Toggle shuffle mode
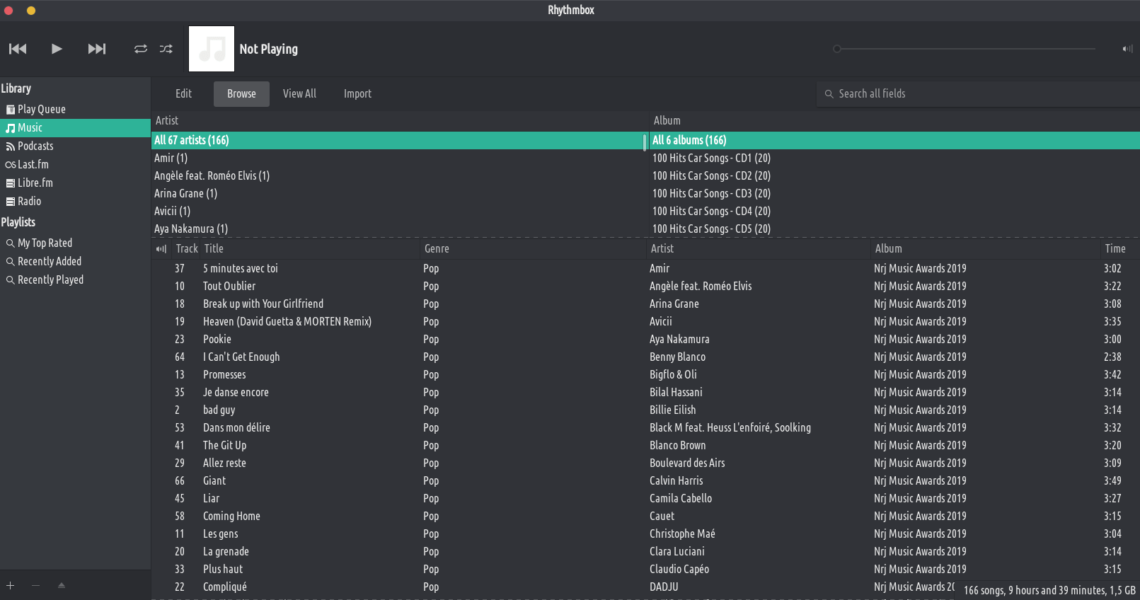Image resolution: width=1140 pixels, height=600 pixels. tap(166, 49)
